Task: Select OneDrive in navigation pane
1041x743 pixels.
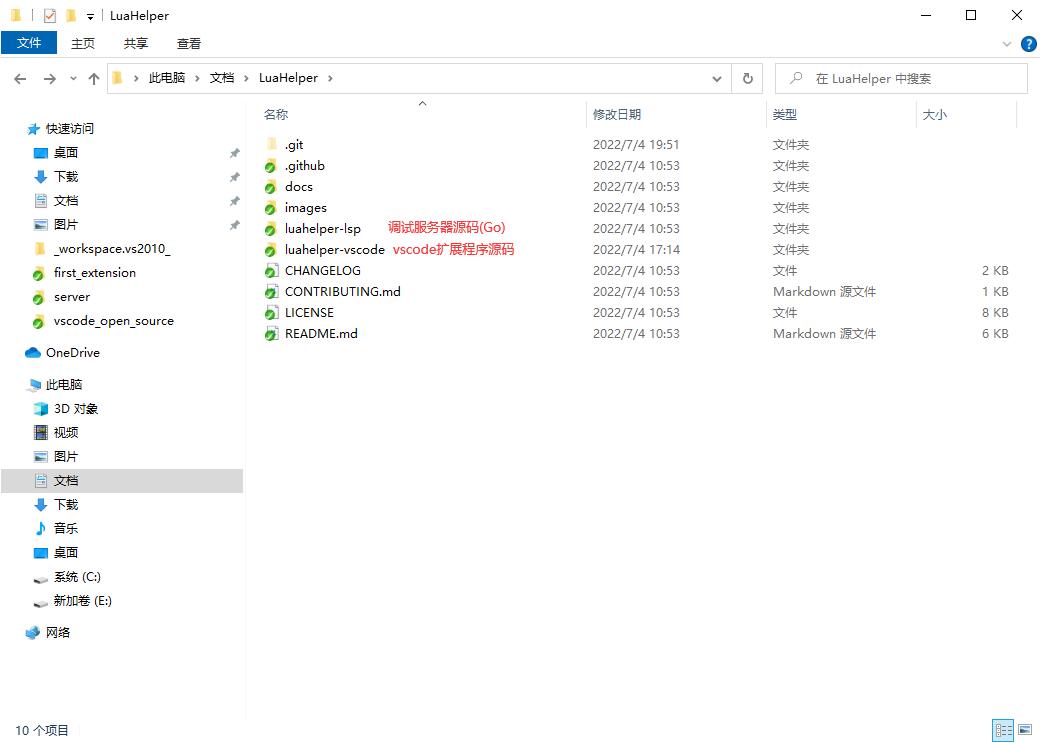Action: tap(72, 353)
